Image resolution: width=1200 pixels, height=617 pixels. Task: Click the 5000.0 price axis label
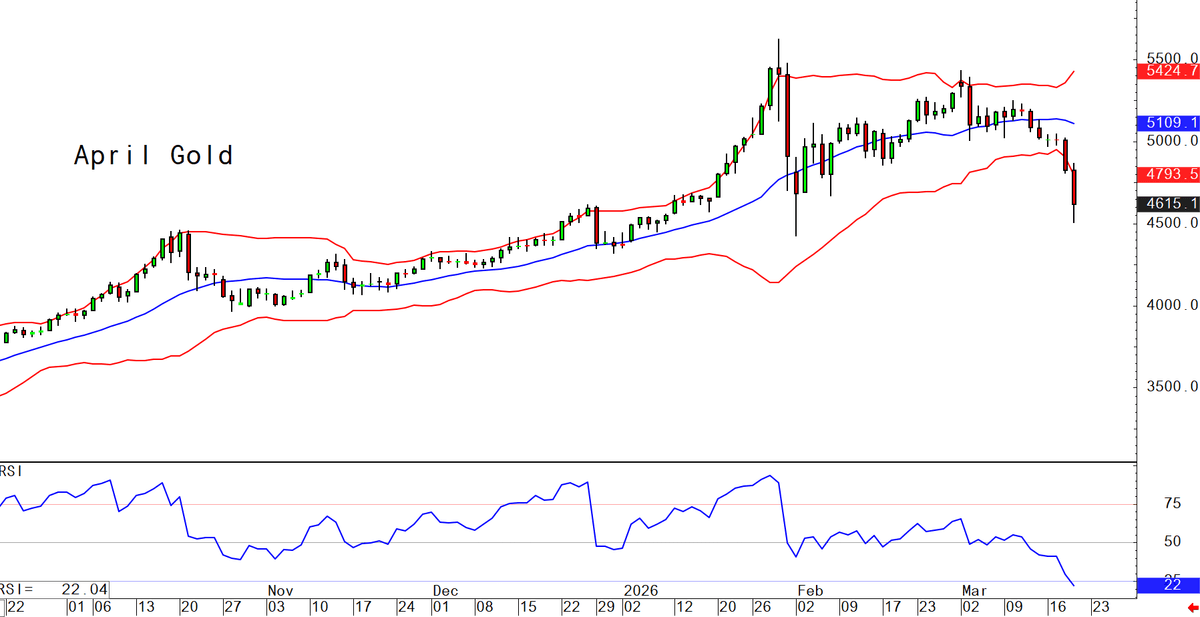[1172, 141]
